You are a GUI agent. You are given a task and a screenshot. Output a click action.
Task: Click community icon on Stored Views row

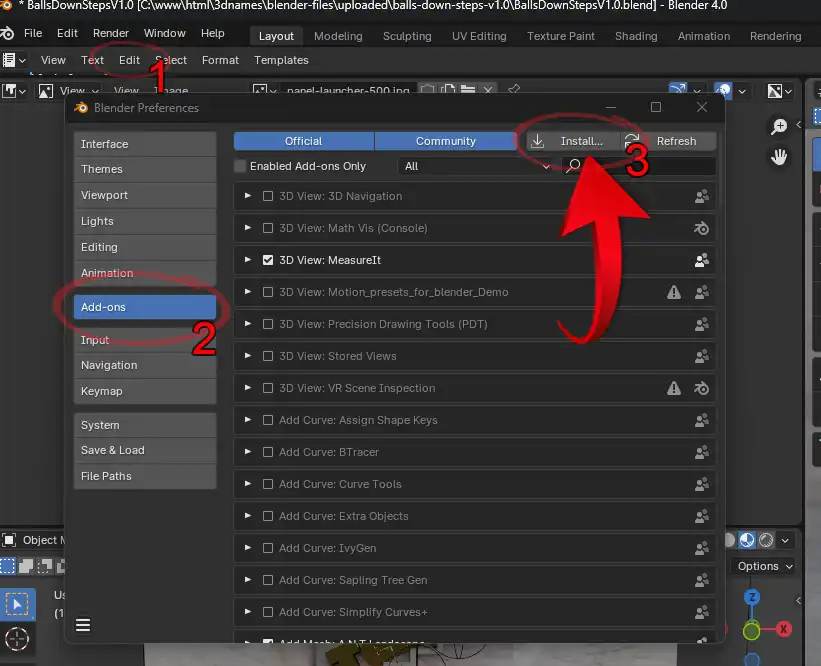pyautogui.click(x=702, y=356)
